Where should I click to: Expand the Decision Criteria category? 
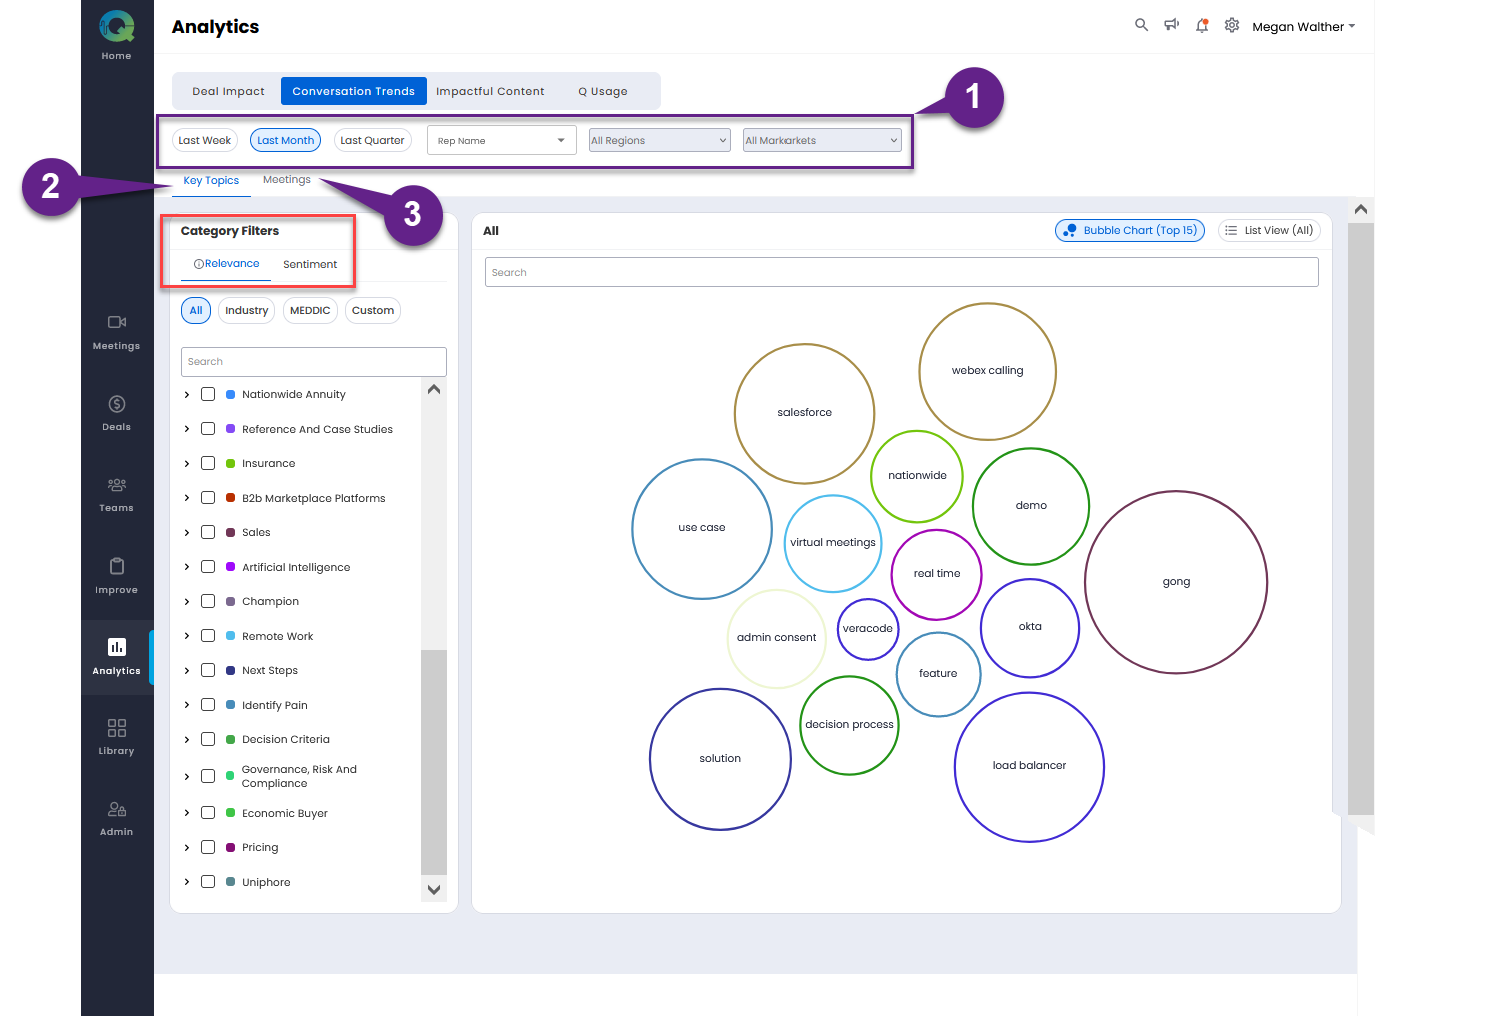coord(187,740)
